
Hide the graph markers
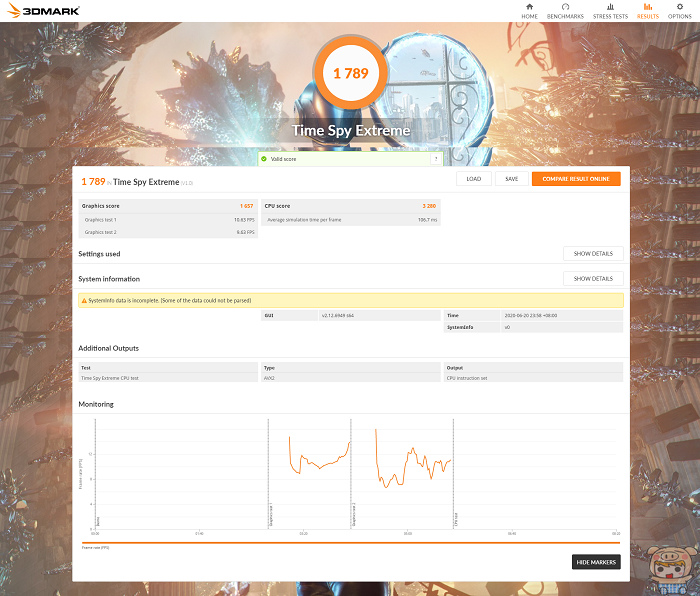596,562
